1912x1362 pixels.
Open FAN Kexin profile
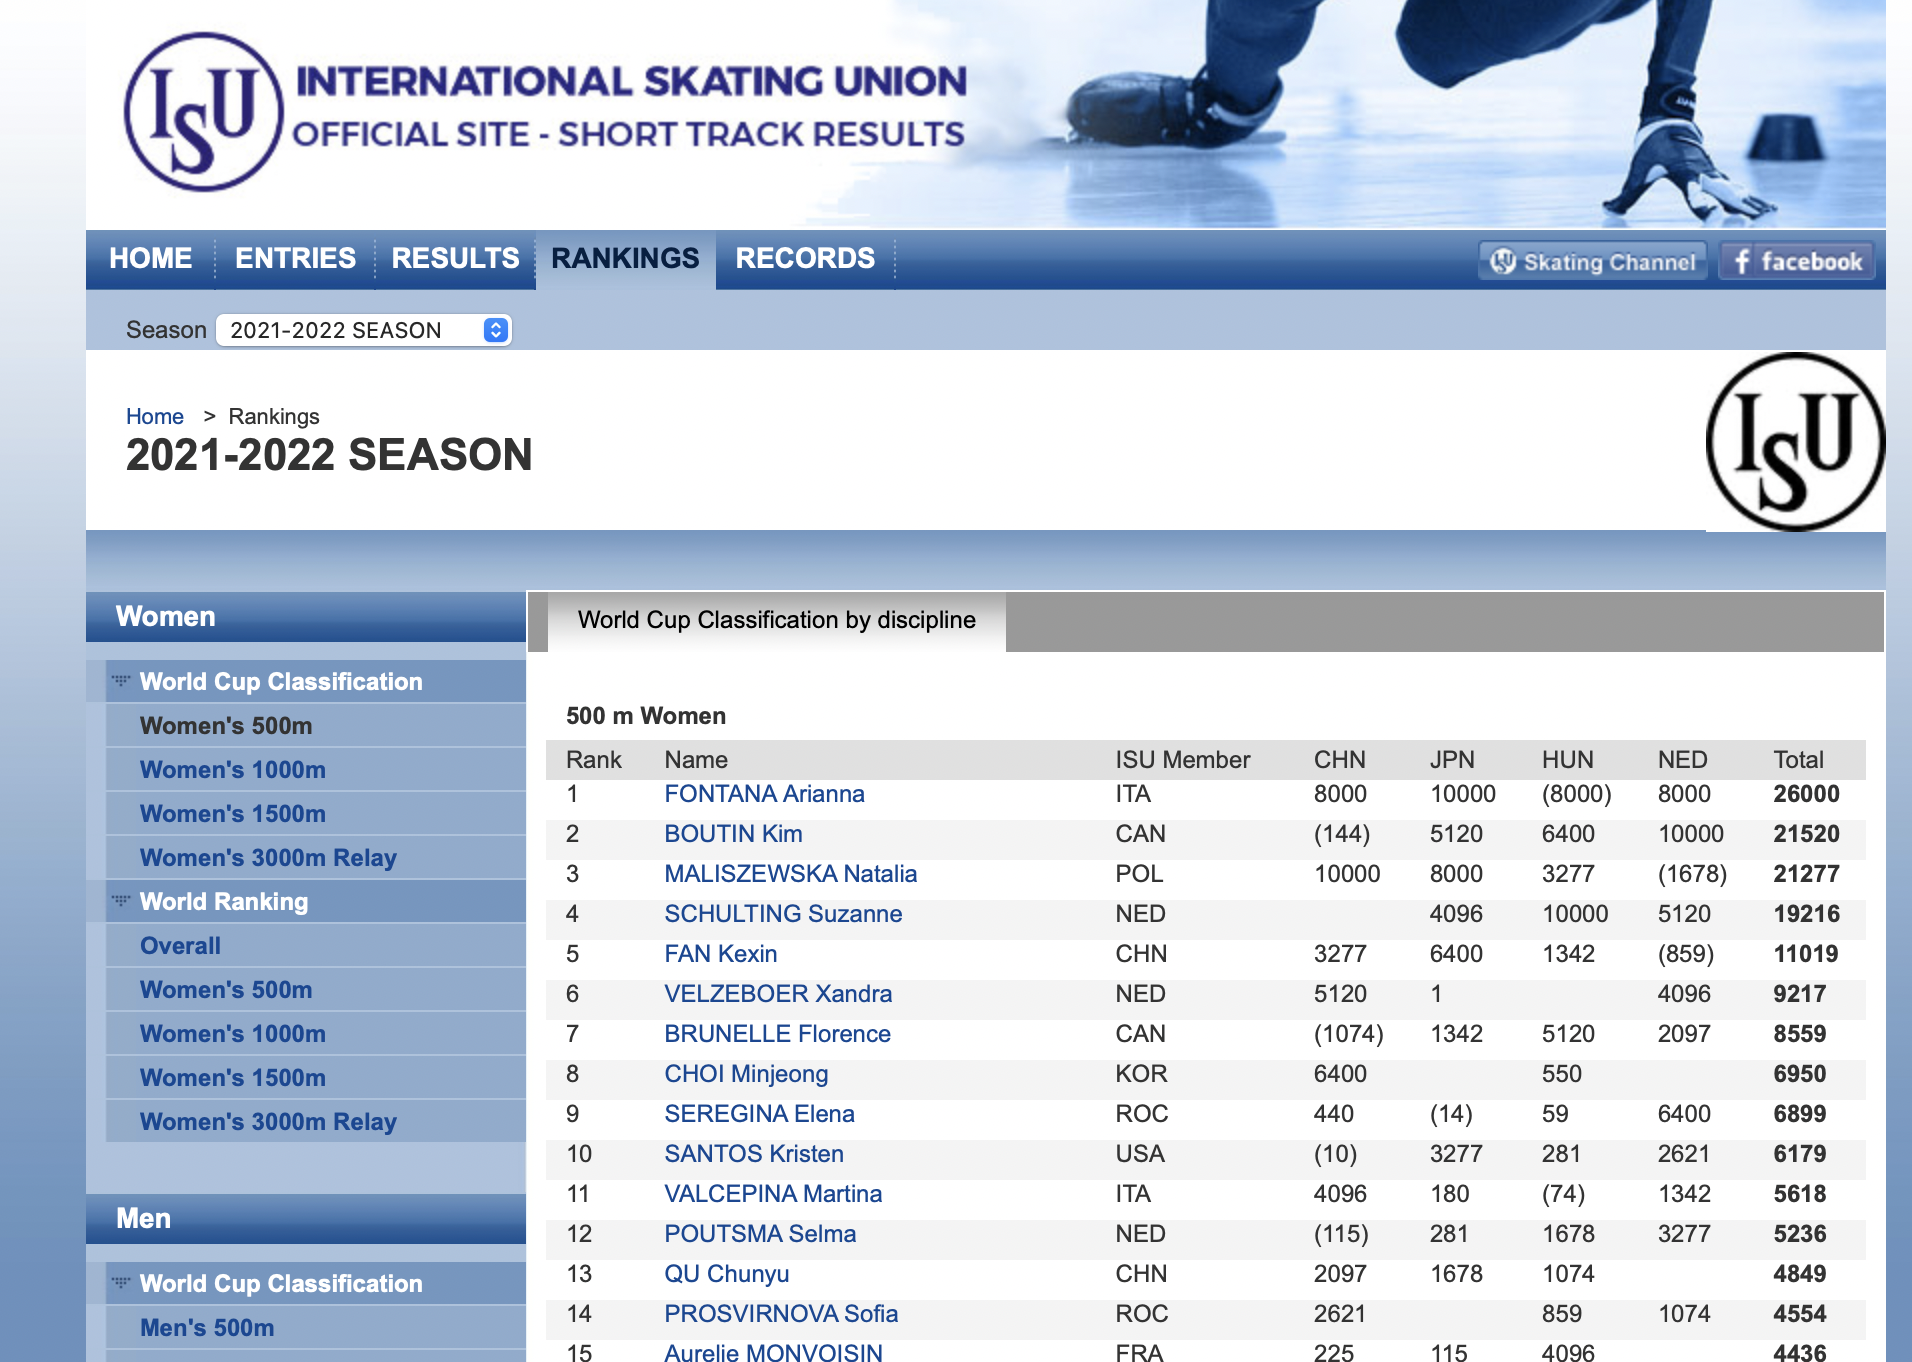coord(720,954)
